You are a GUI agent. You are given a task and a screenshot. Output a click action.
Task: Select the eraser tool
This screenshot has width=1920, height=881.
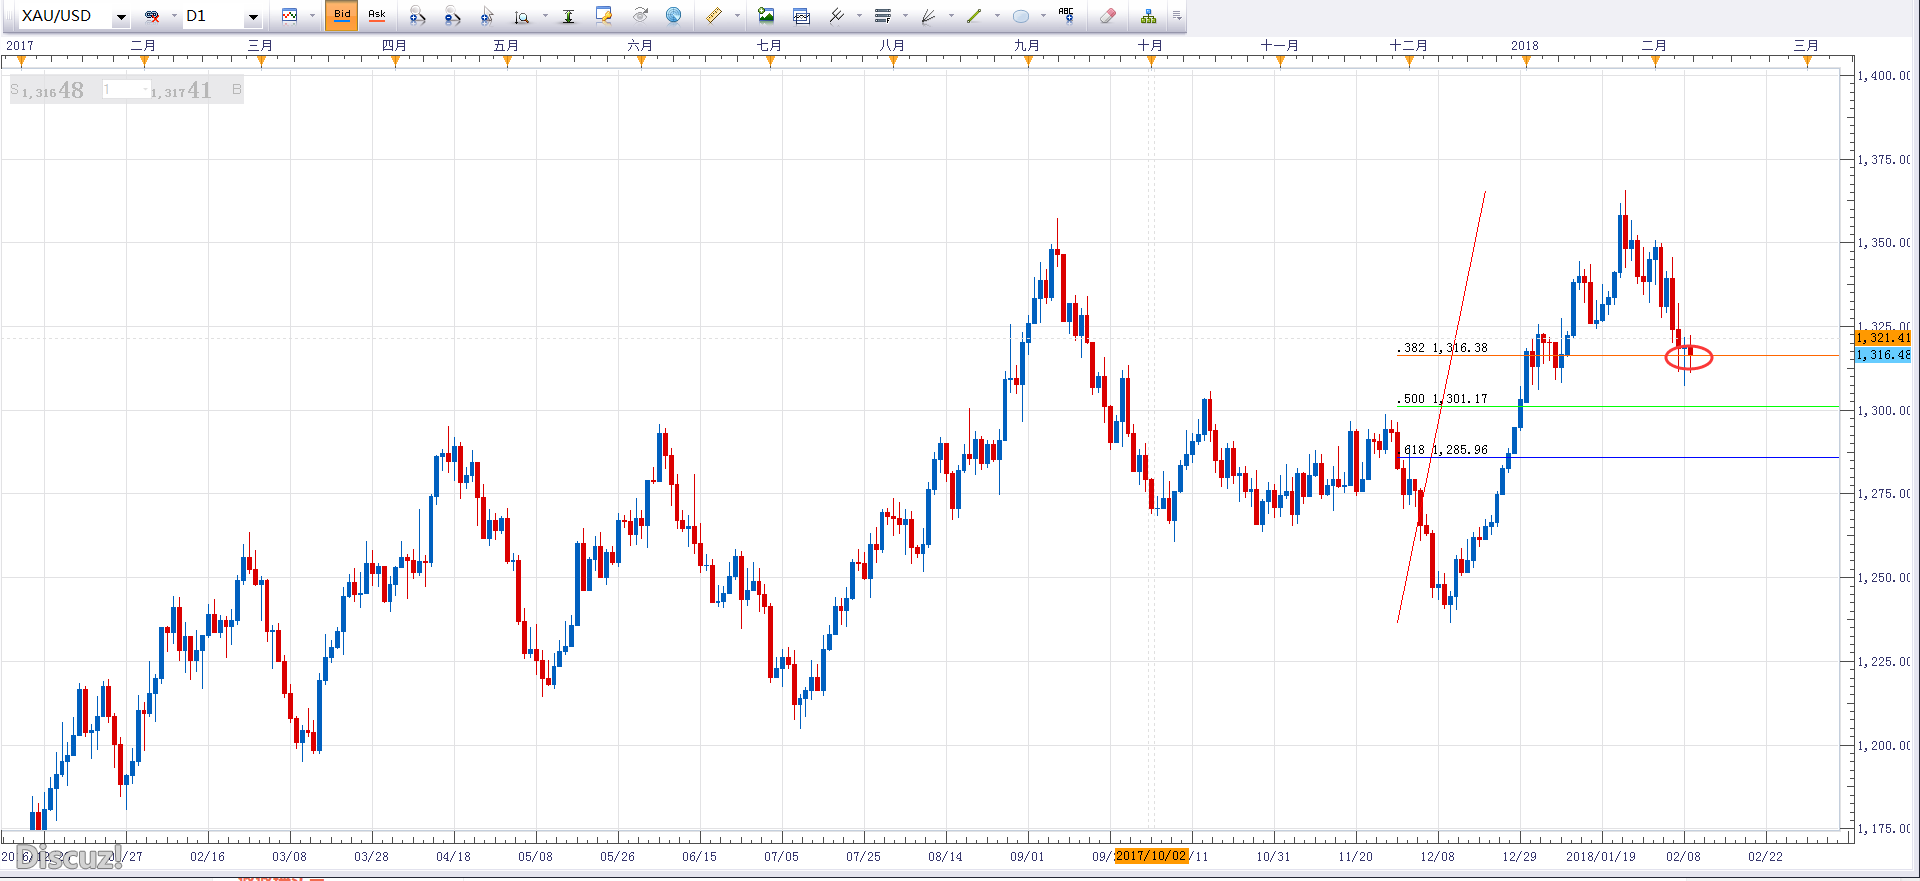[1107, 16]
